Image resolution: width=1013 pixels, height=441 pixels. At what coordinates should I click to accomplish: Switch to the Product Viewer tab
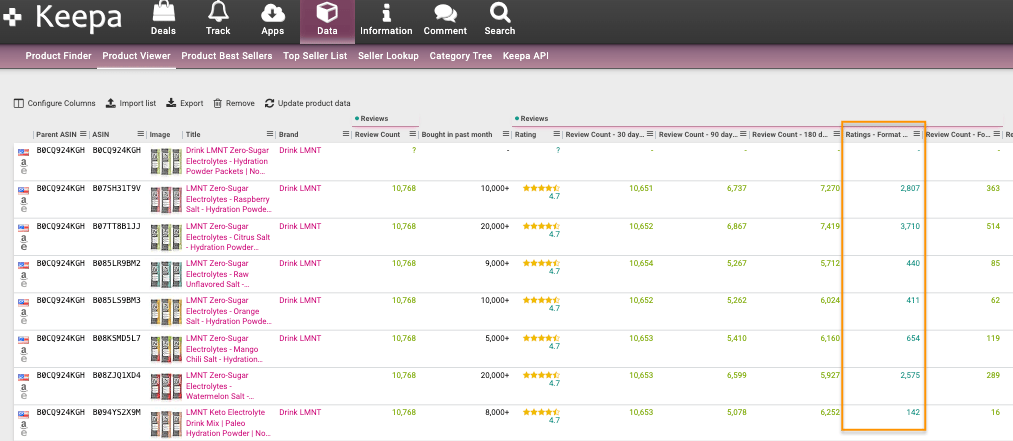coord(136,56)
